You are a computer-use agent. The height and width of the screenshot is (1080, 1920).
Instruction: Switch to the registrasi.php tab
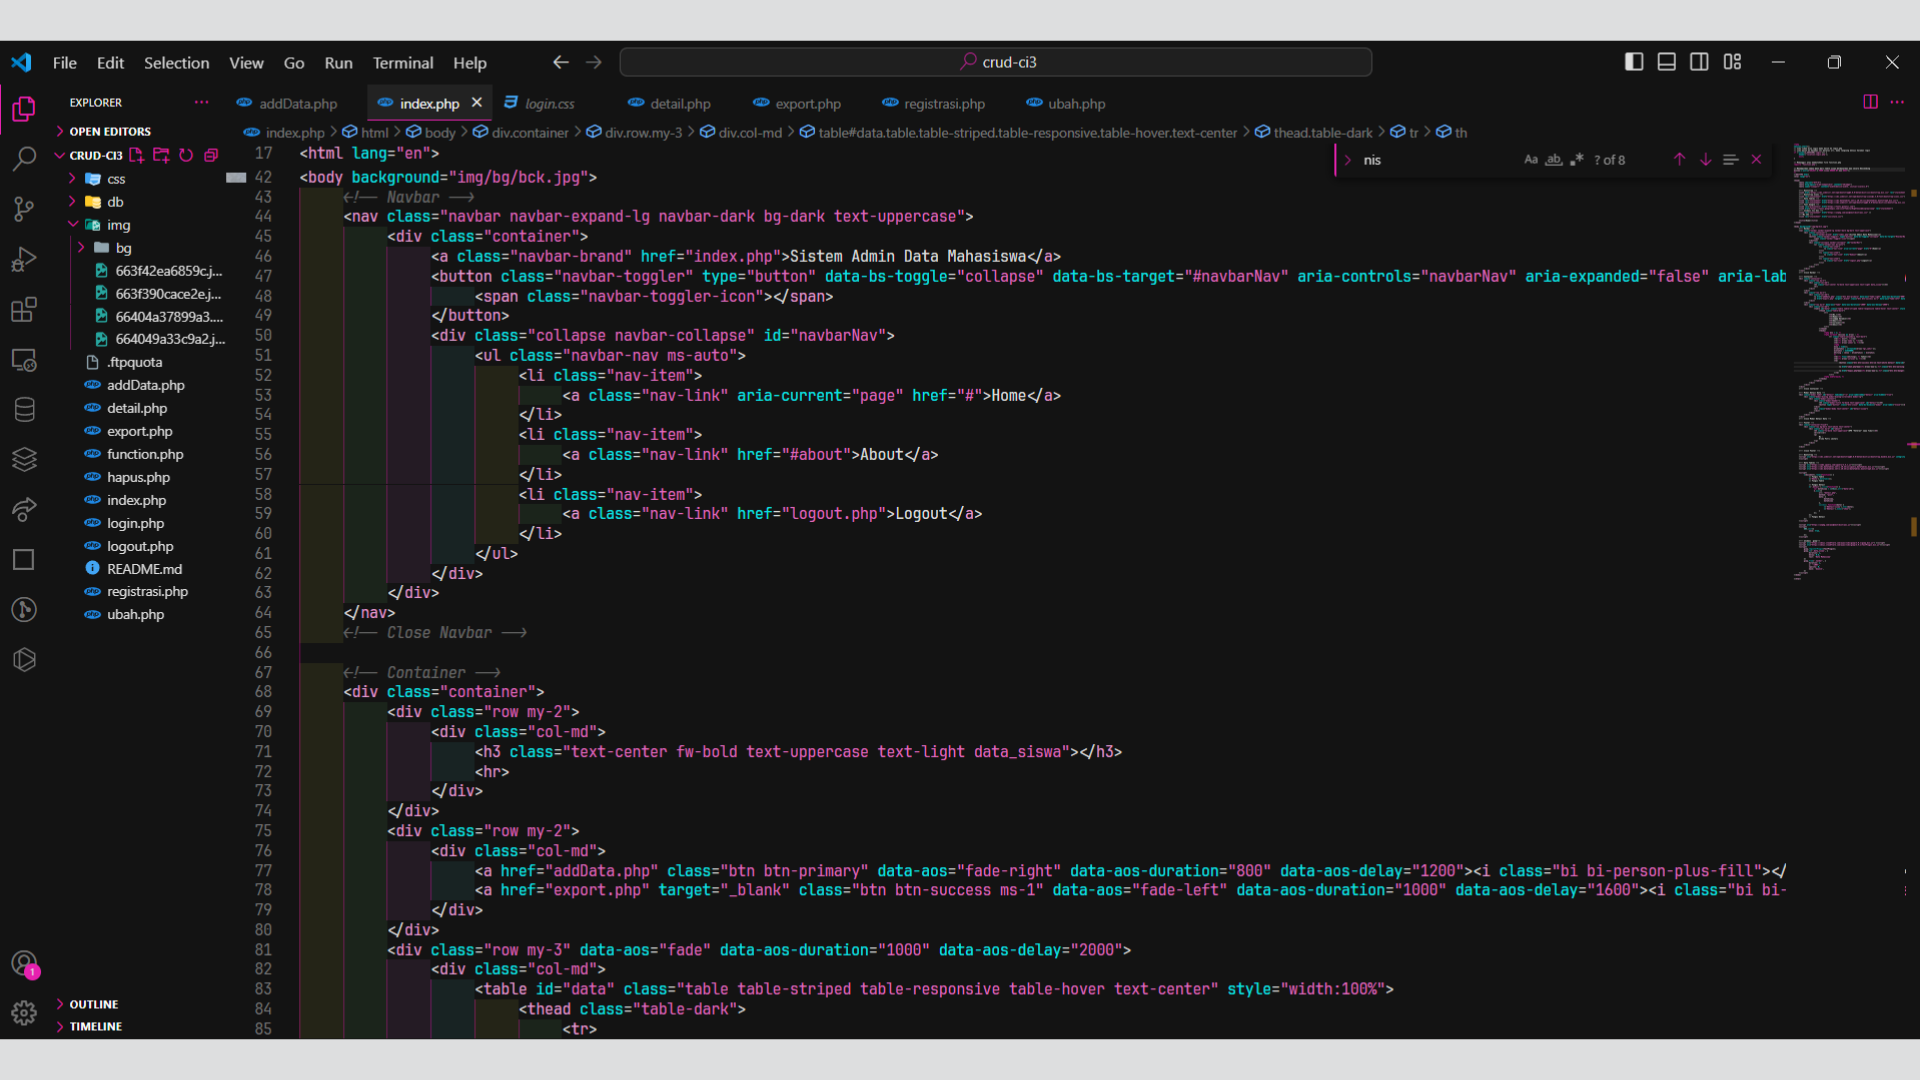(934, 103)
